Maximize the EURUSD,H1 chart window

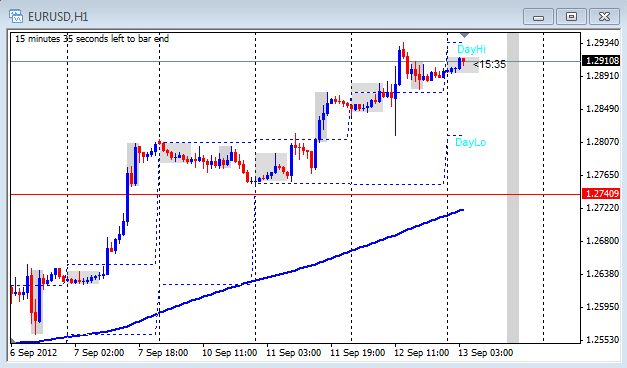pyautogui.click(x=571, y=17)
